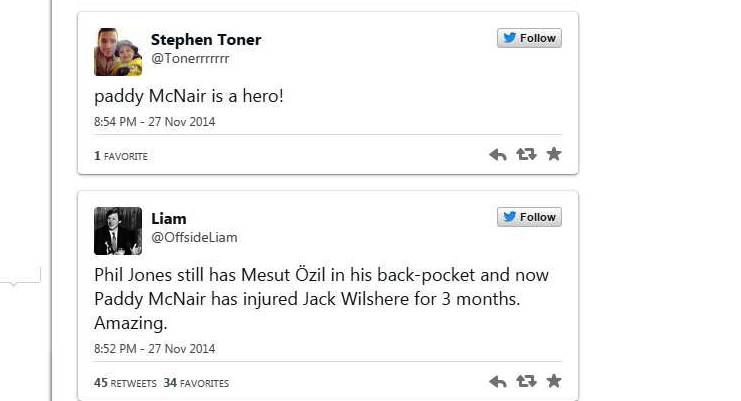Reply to Liam's Phil Jones tweet
Viewport: 741px width, 401px height.
coord(498,381)
